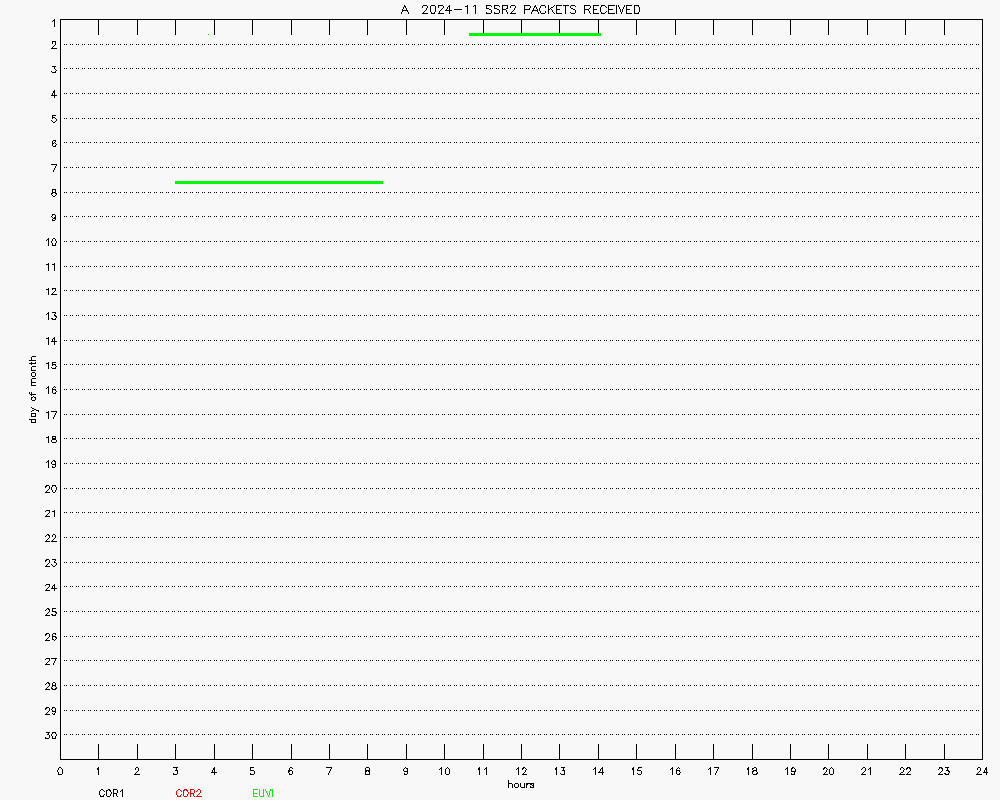Click day 7 label on y-axis
This screenshot has width=1000, height=800.
(x=50, y=168)
